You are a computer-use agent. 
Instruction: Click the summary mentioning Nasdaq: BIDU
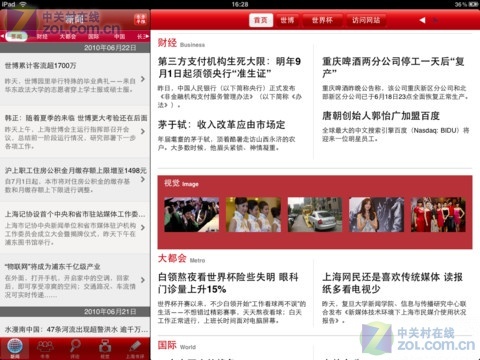click(396, 135)
